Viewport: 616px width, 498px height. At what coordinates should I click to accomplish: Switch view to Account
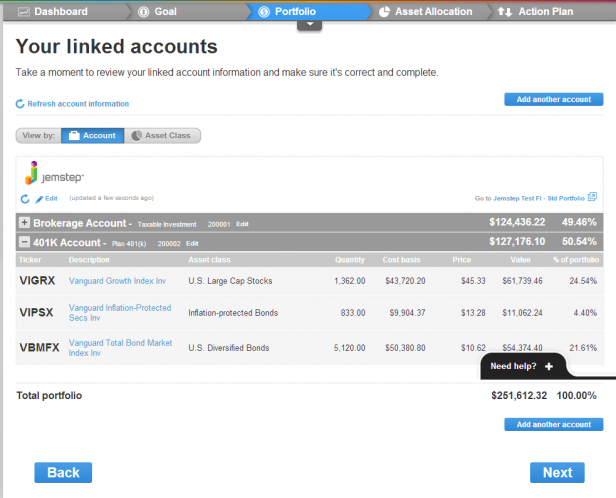coord(90,136)
